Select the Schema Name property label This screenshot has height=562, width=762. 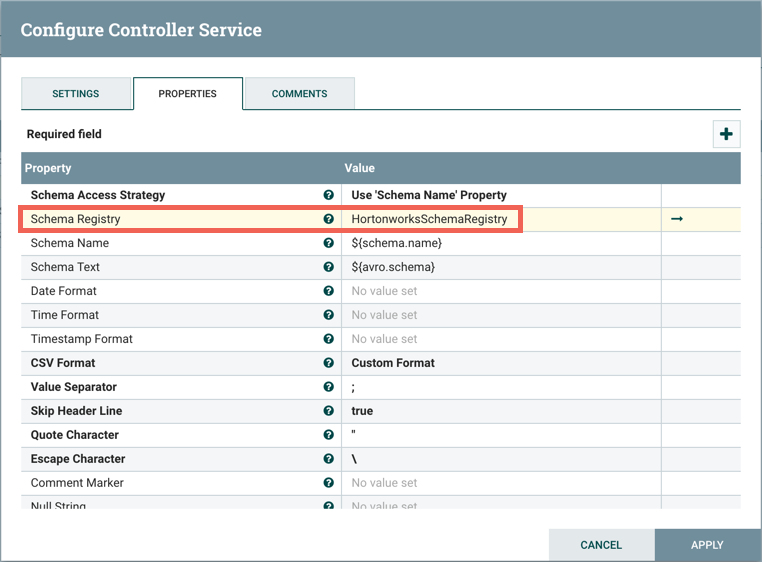pos(69,243)
